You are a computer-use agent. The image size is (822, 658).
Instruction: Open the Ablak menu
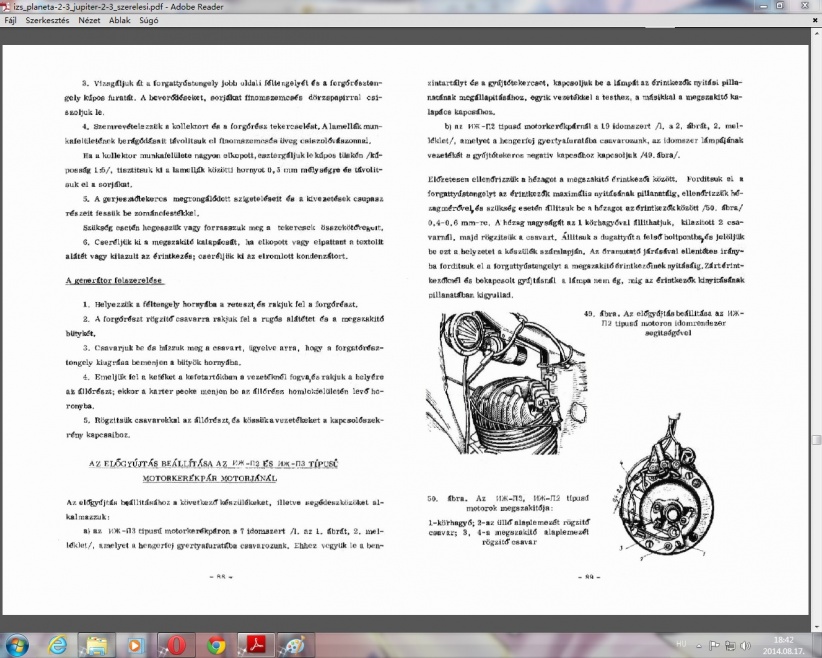[119, 20]
